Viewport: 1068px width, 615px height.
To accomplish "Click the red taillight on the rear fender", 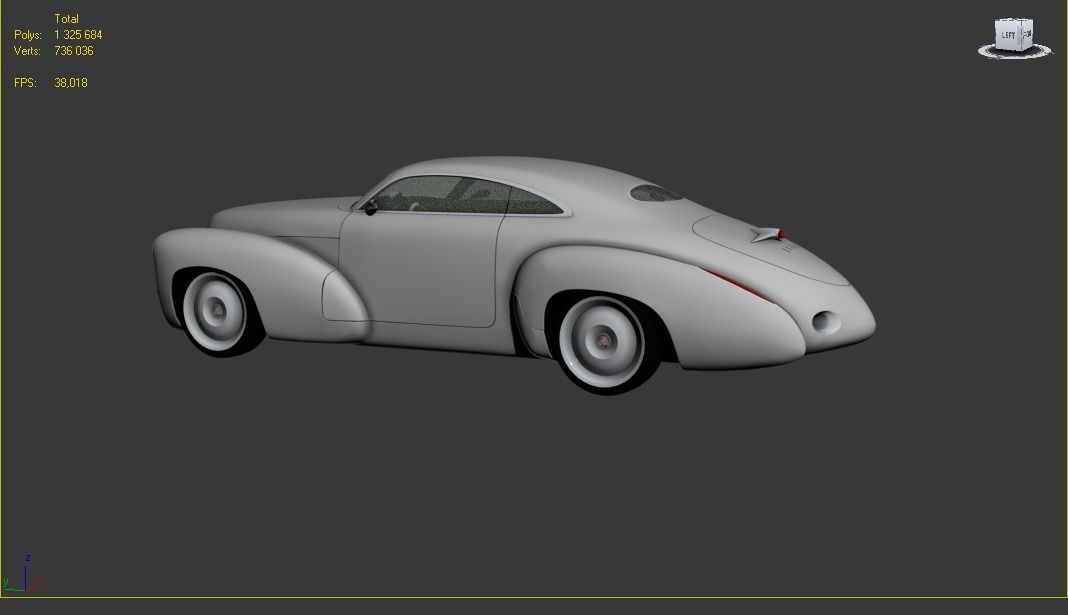I will click(737, 283).
